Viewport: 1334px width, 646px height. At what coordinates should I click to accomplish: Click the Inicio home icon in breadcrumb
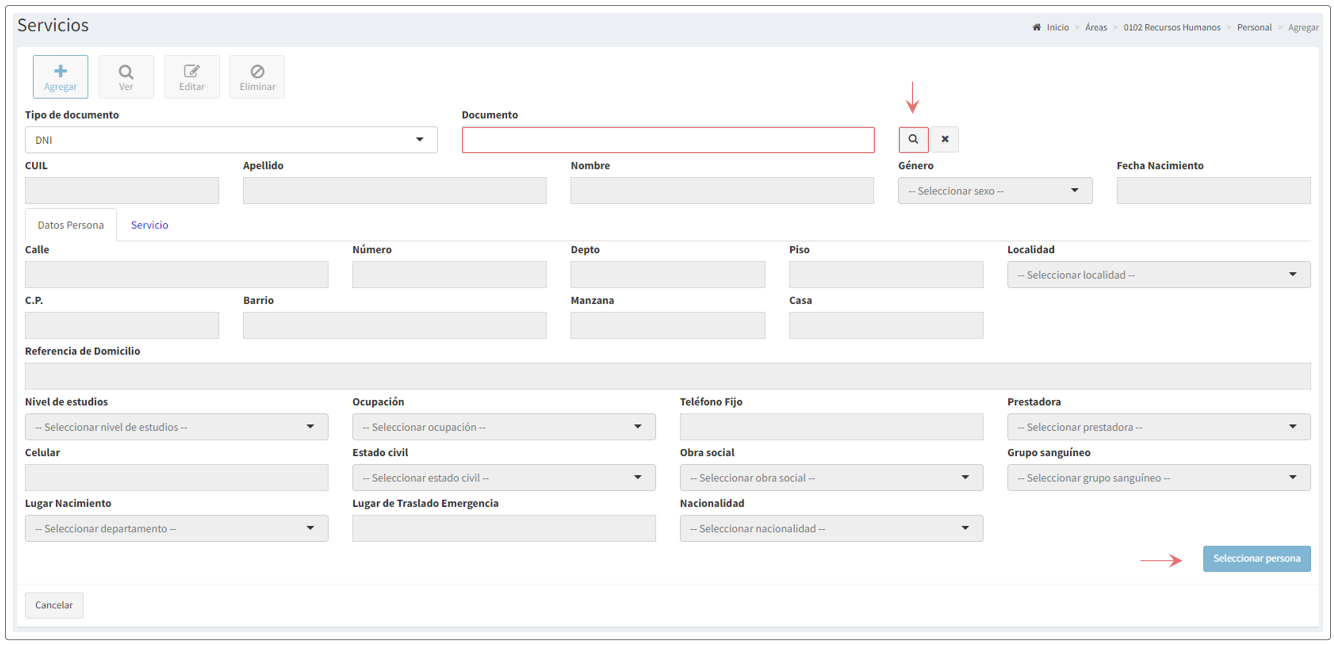coord(1037,28)
